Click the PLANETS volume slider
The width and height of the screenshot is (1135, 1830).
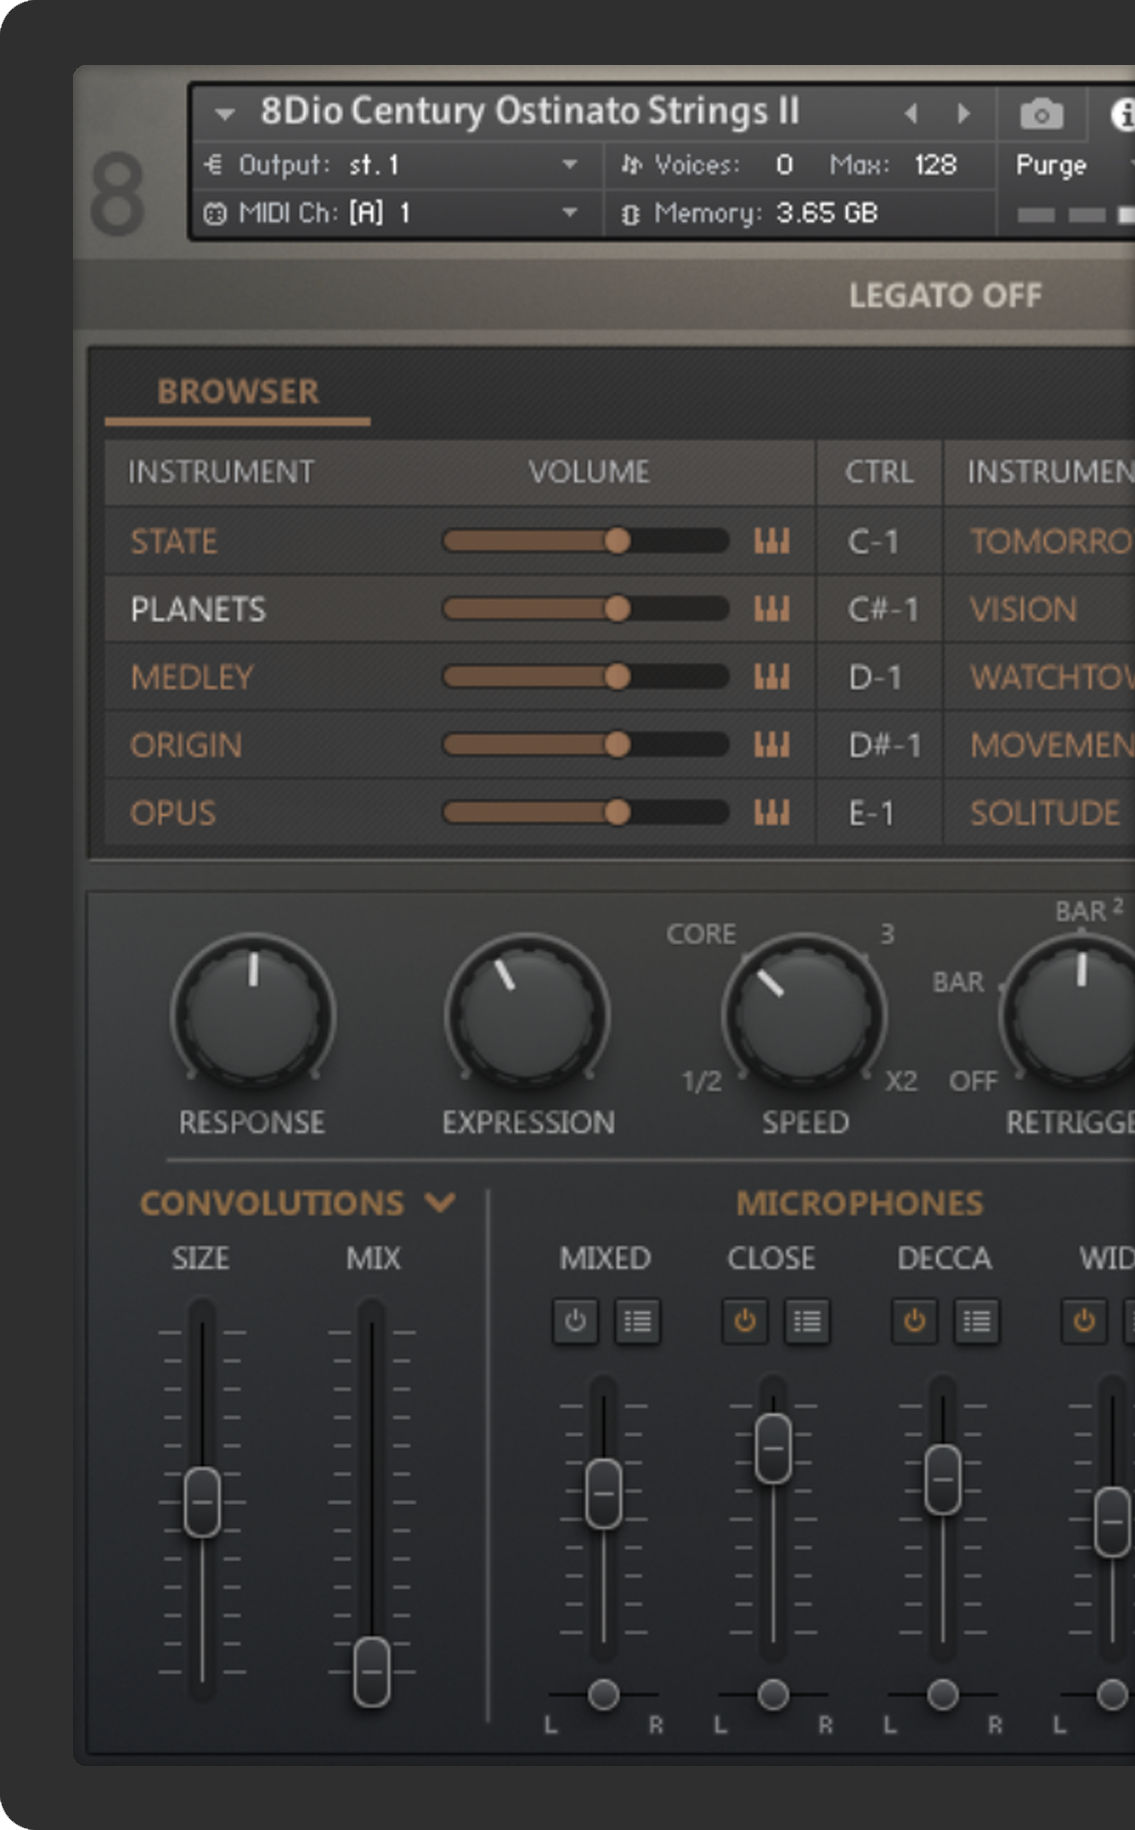(586, 609)
